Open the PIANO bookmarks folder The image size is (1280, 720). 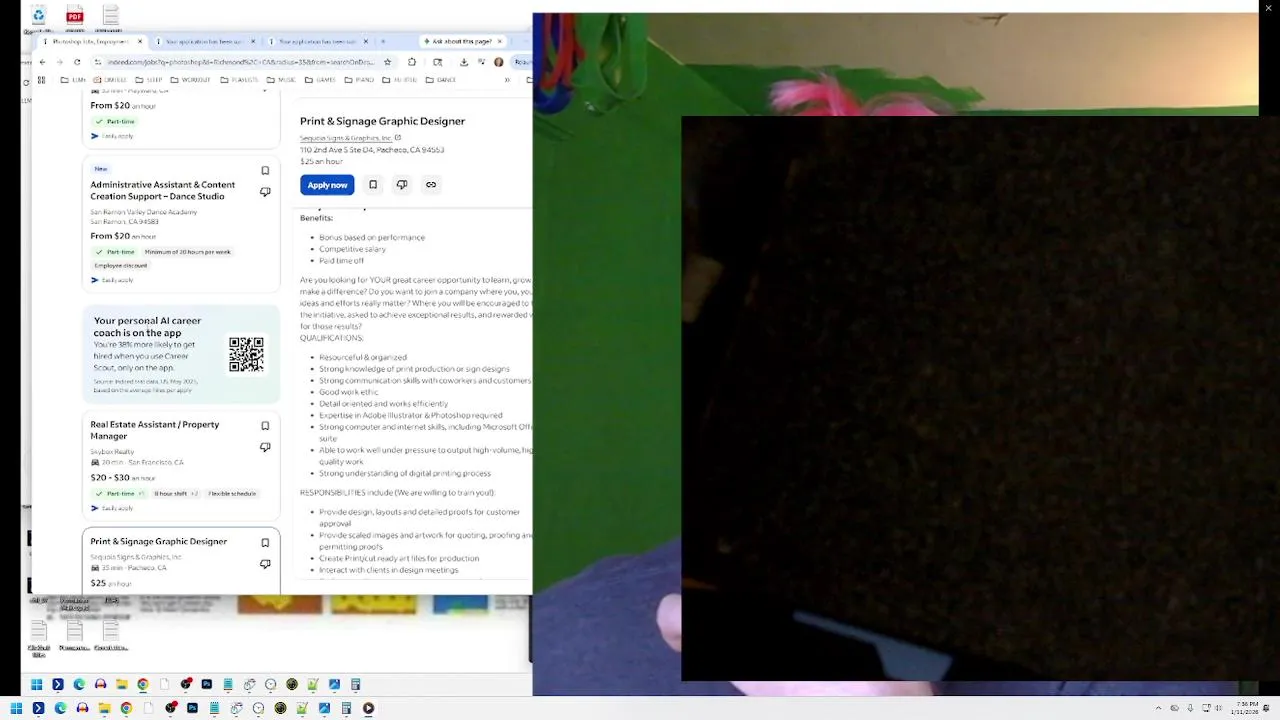click(x=359, y=80)
